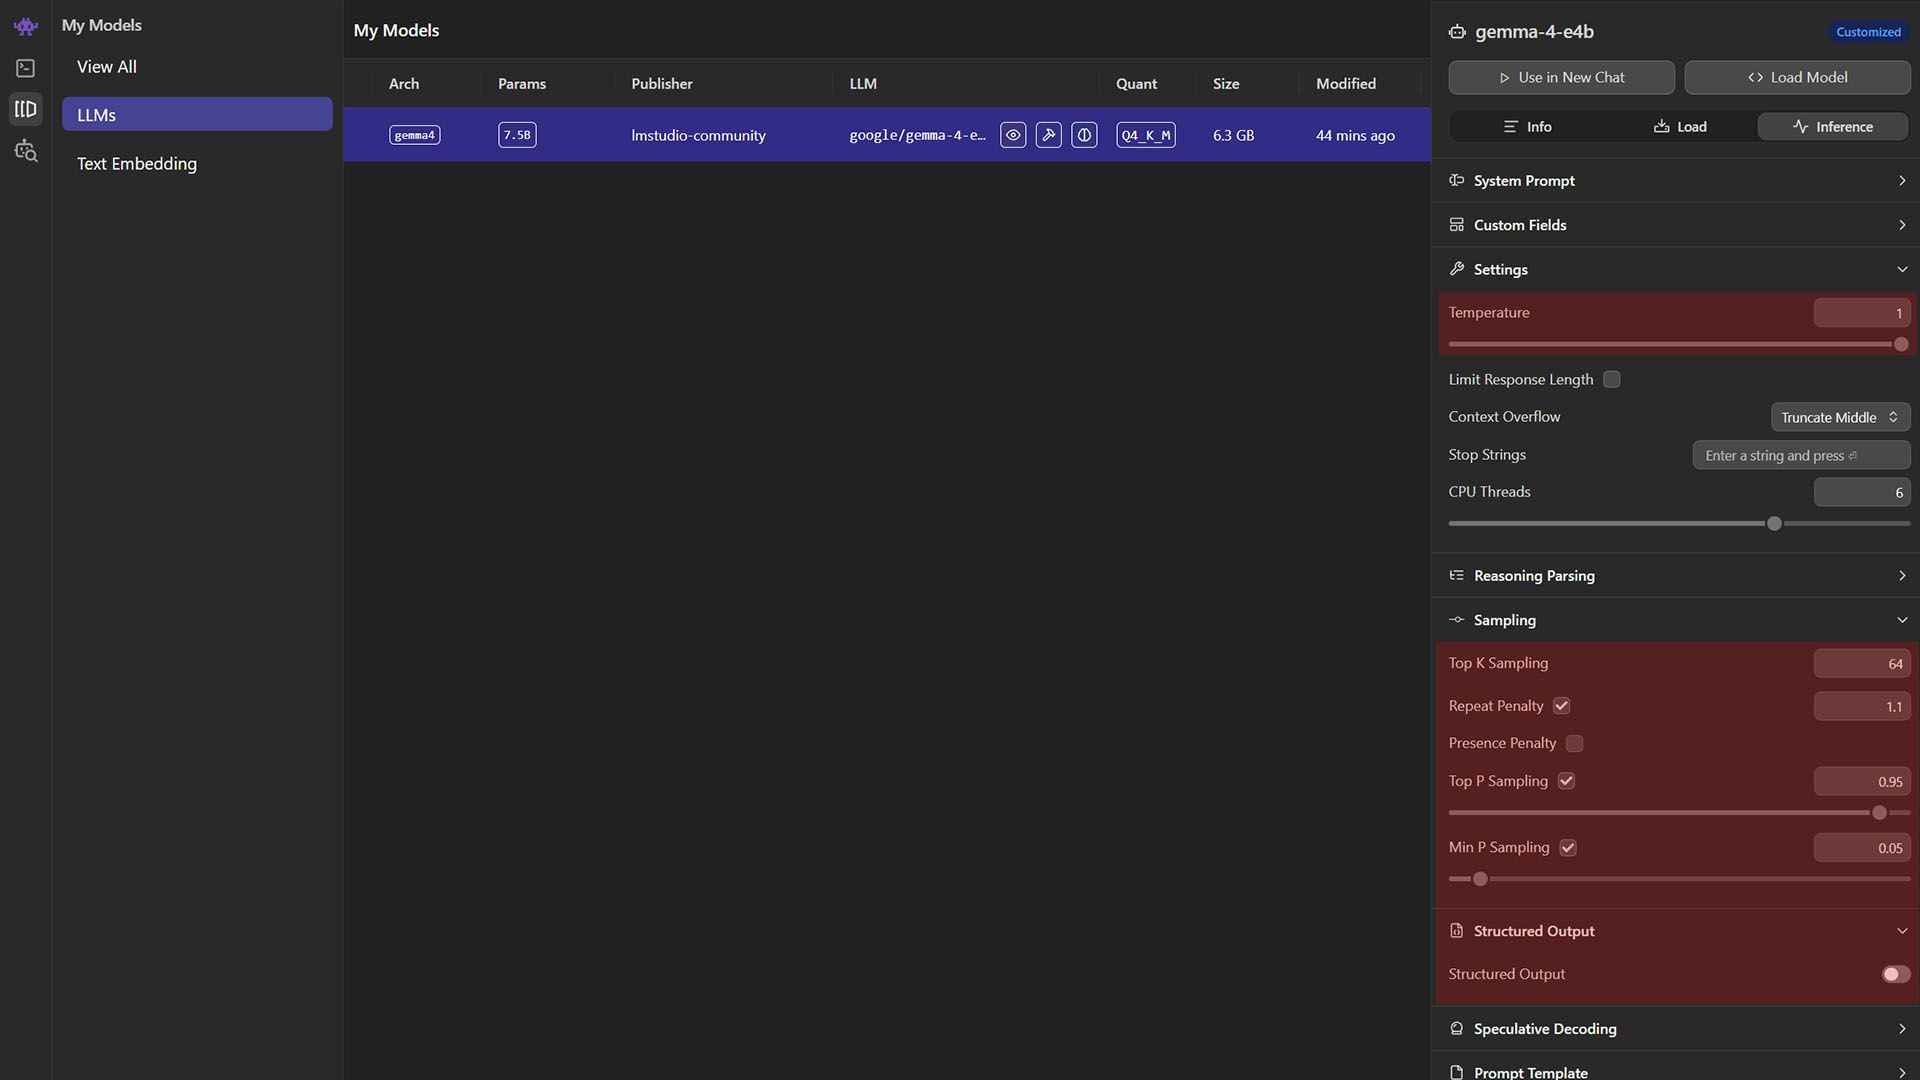Click the chat icon in left sidebar
This screenshot has height=1080, width=1920.
pyautogui.click(x=25, y=68)
